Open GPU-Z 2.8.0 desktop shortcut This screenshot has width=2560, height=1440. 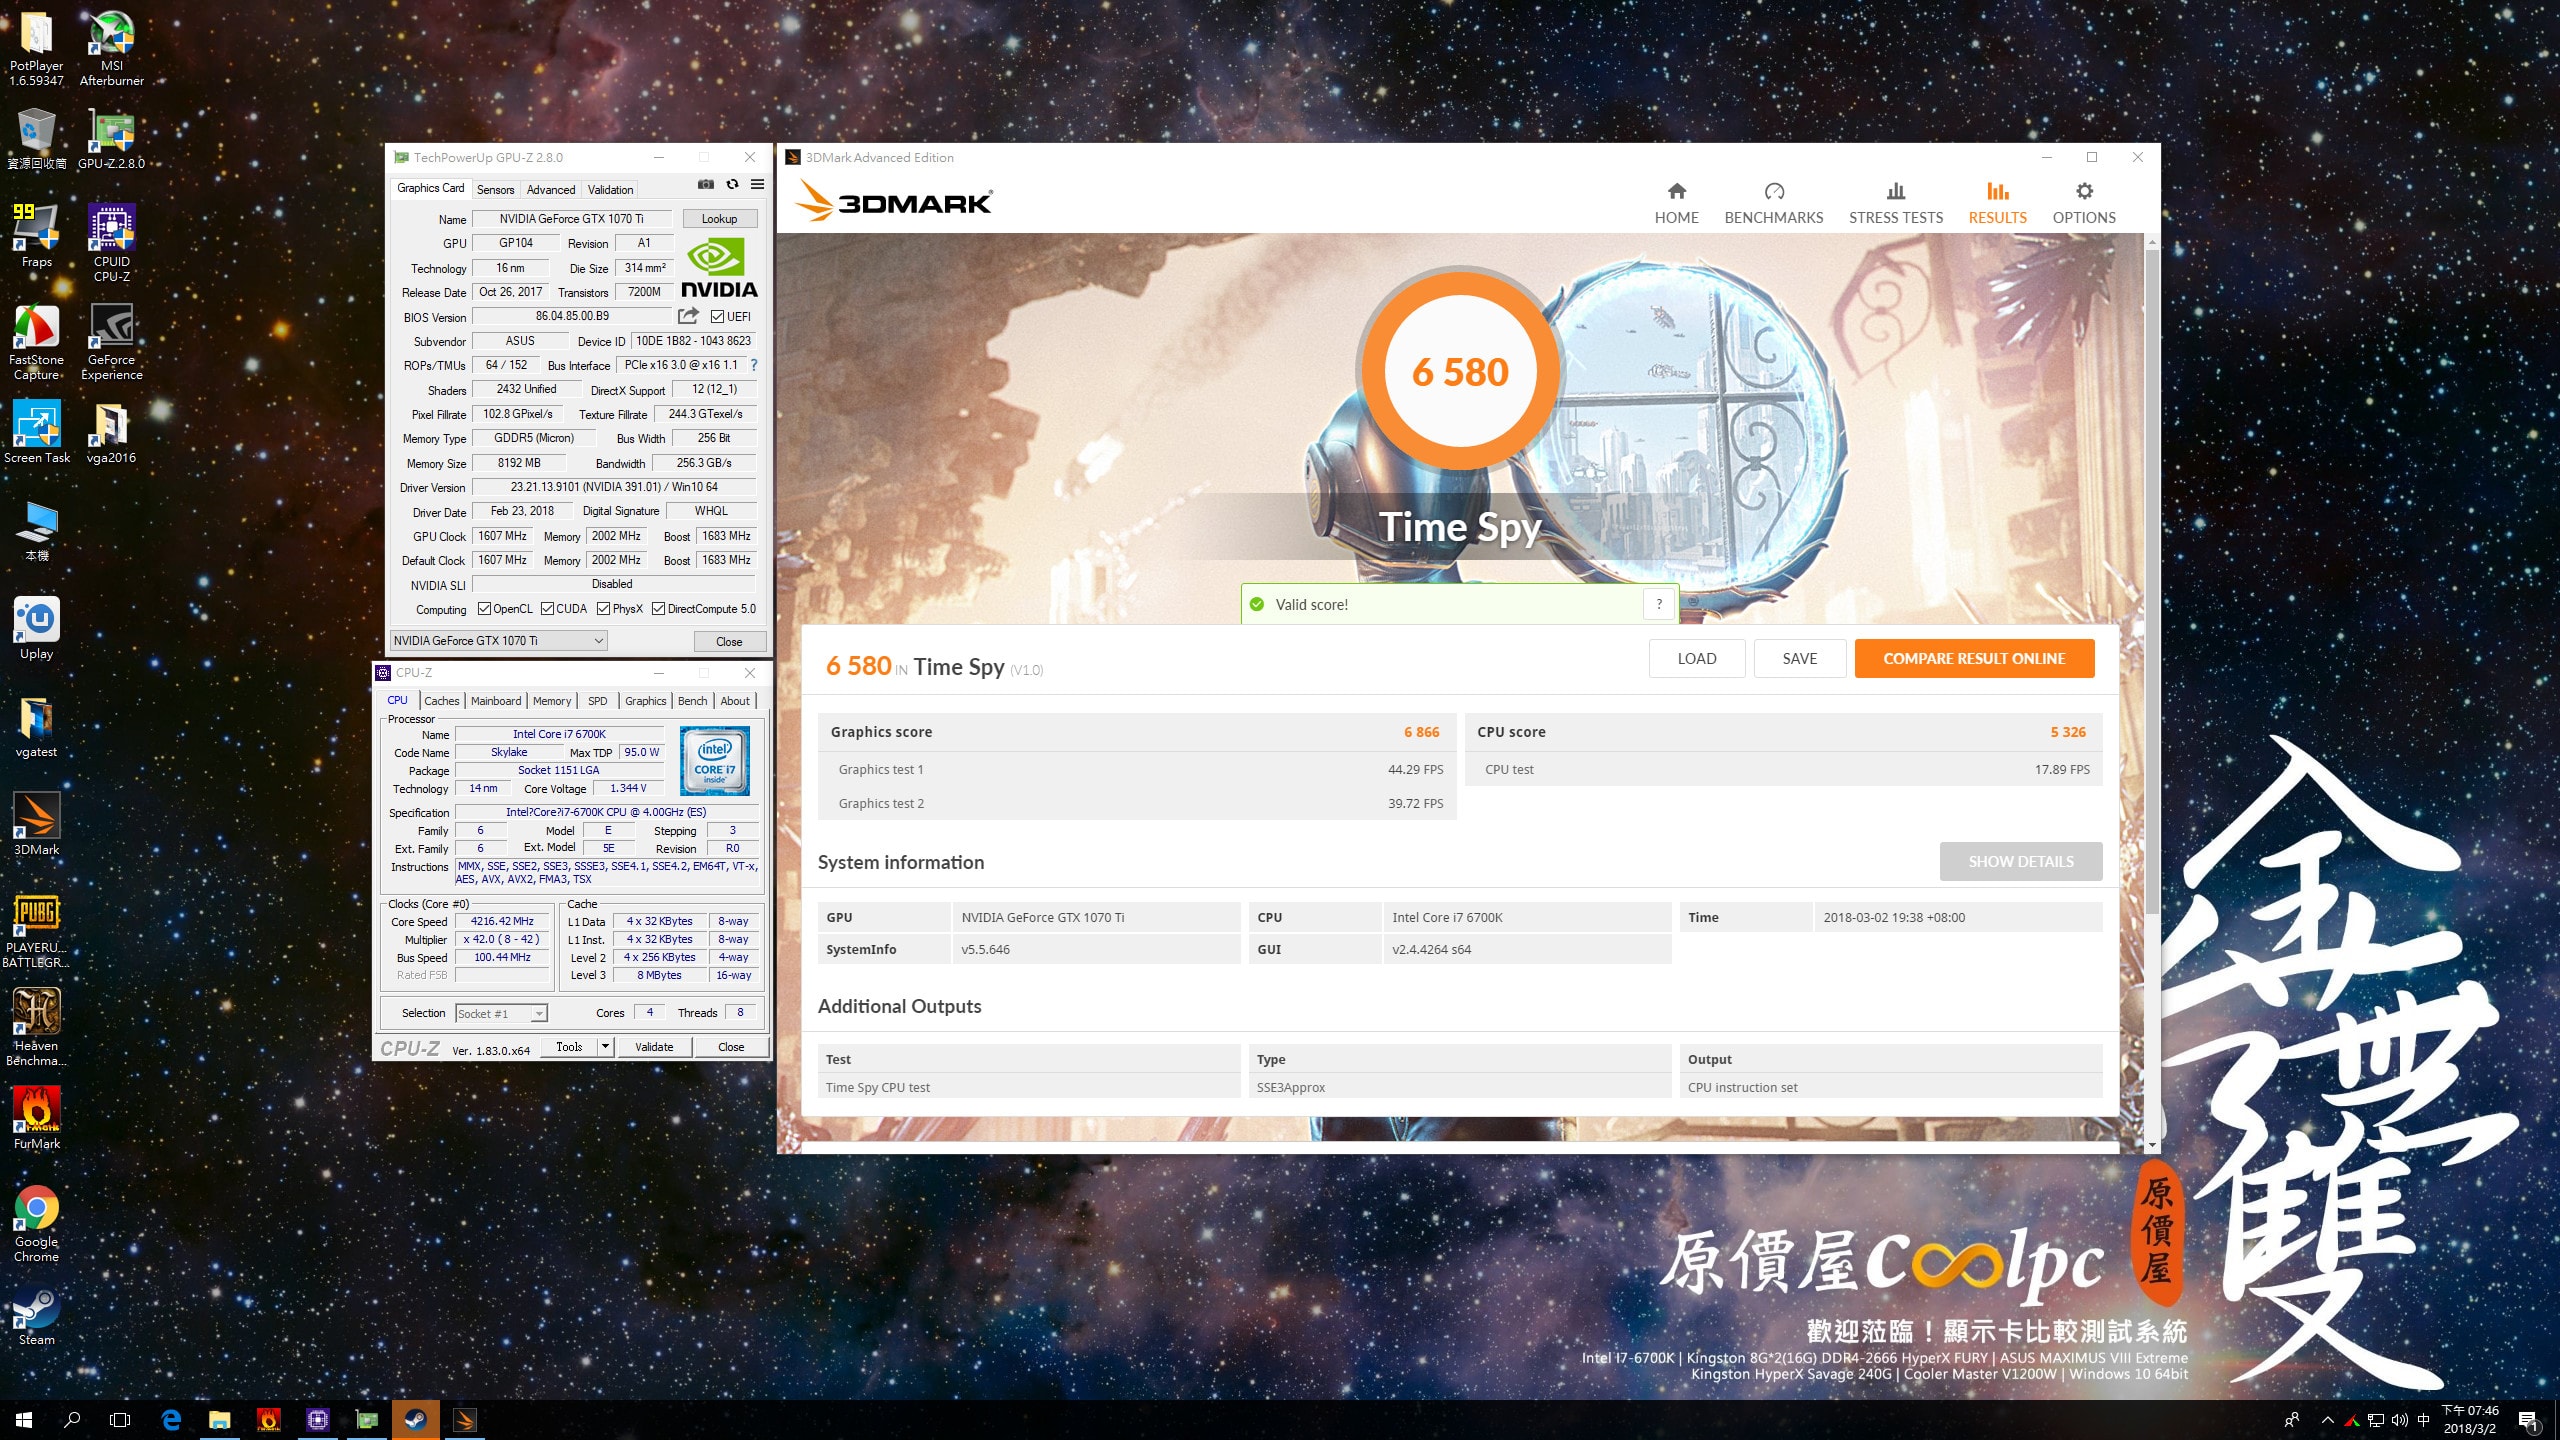111,138
